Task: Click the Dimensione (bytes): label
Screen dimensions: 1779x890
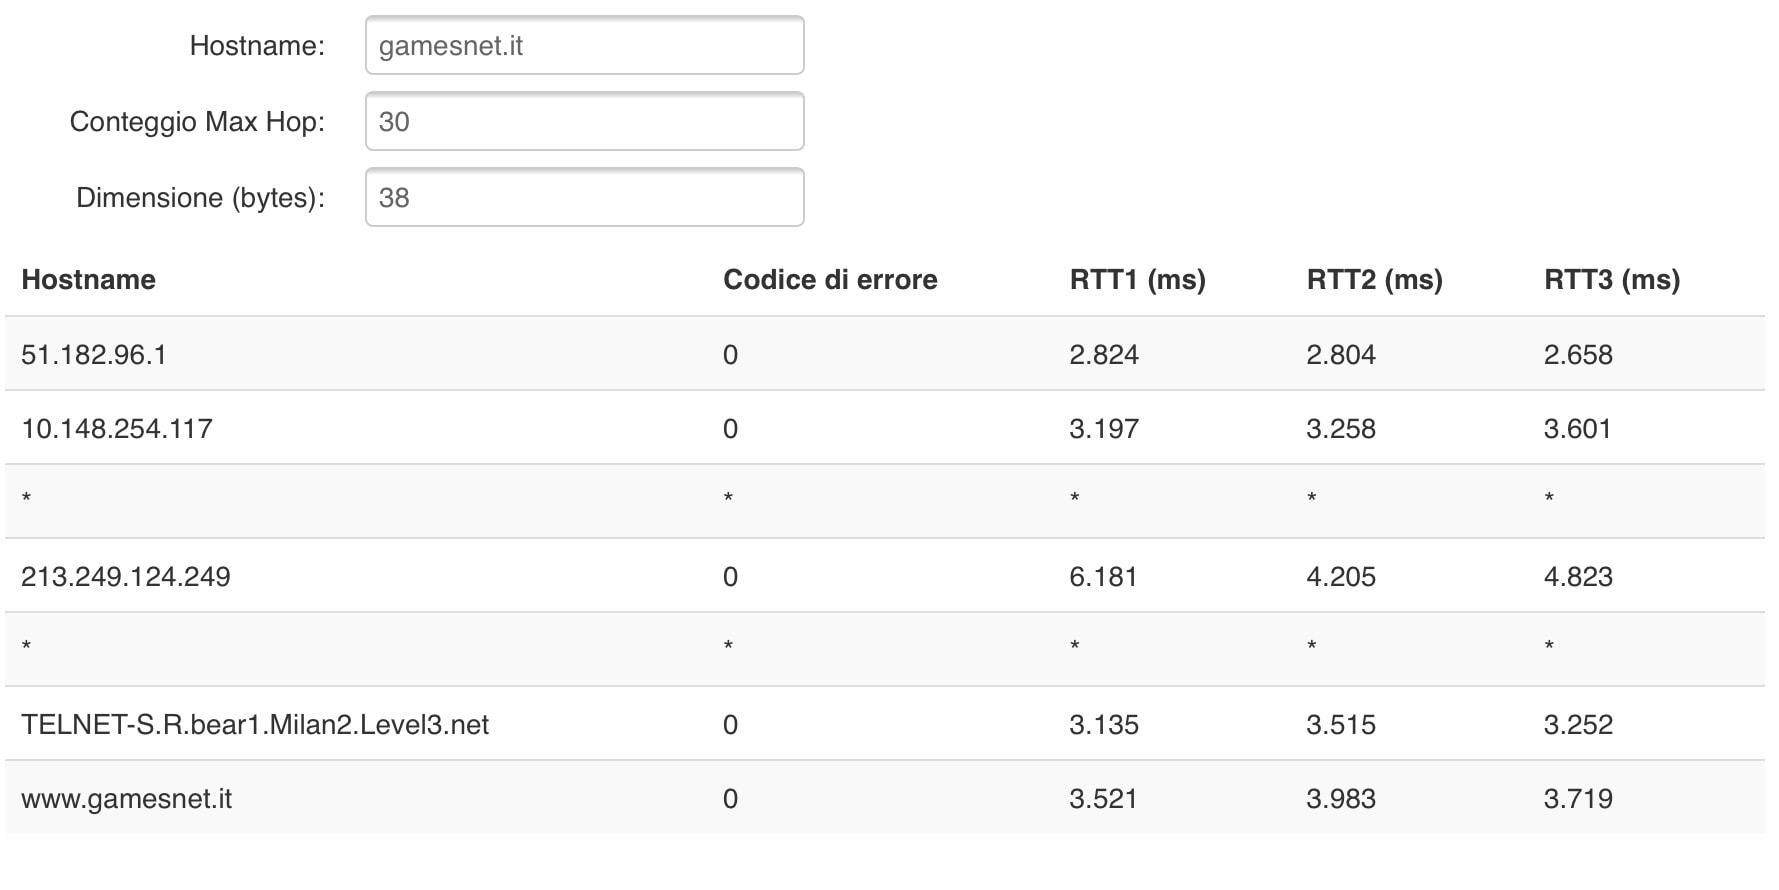Action: [200, 198]
